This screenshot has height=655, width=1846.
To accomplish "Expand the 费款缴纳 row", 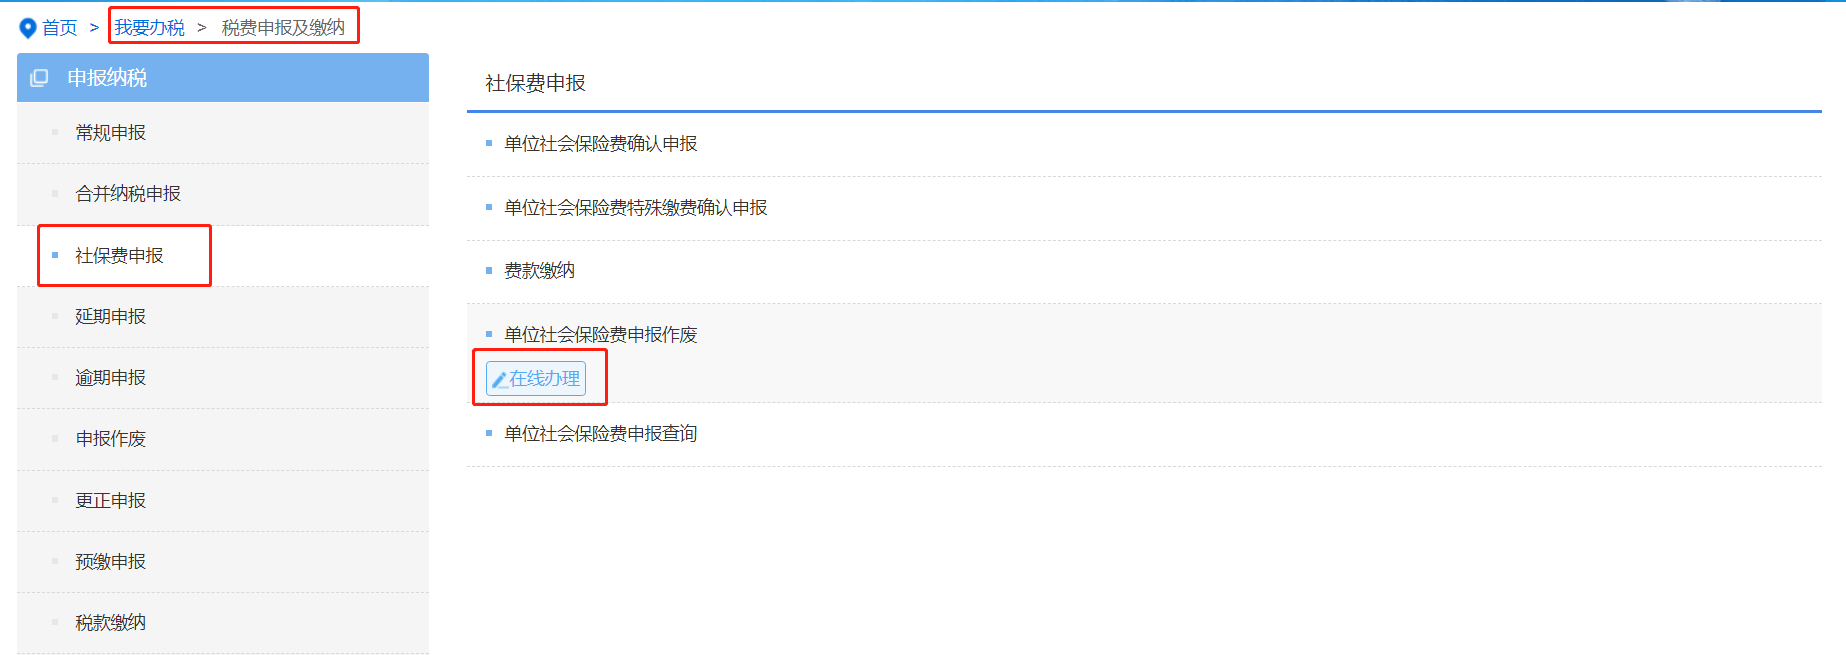I will [x=540, y=271].
